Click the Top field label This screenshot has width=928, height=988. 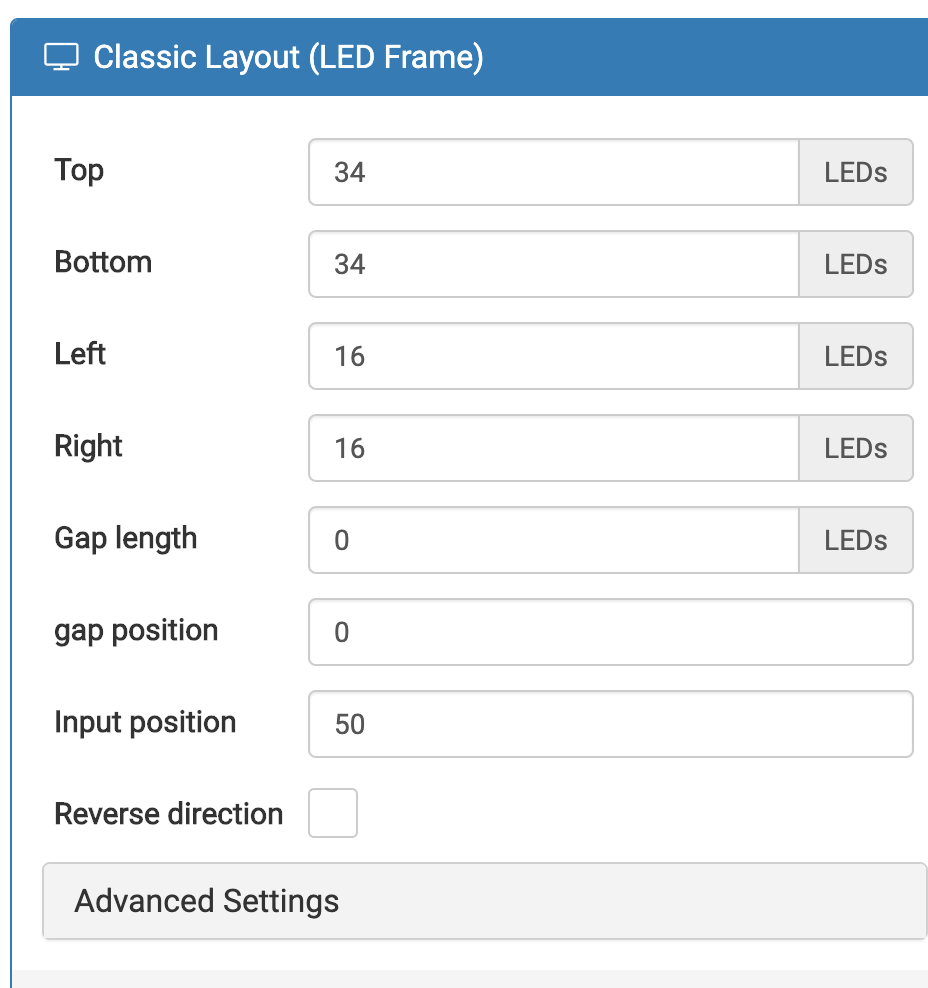click(x=79, y=170)
